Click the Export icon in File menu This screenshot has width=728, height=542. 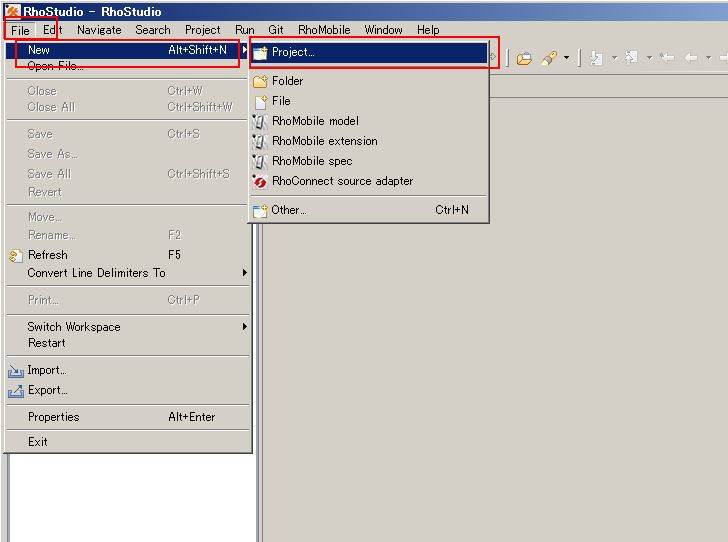click(x=16, y=391)
